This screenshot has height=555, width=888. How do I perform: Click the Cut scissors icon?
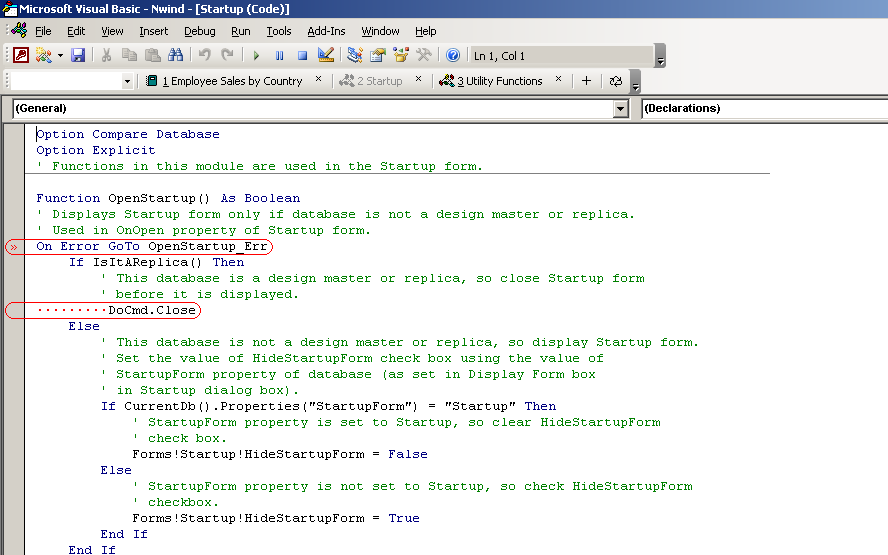(106, 55)
